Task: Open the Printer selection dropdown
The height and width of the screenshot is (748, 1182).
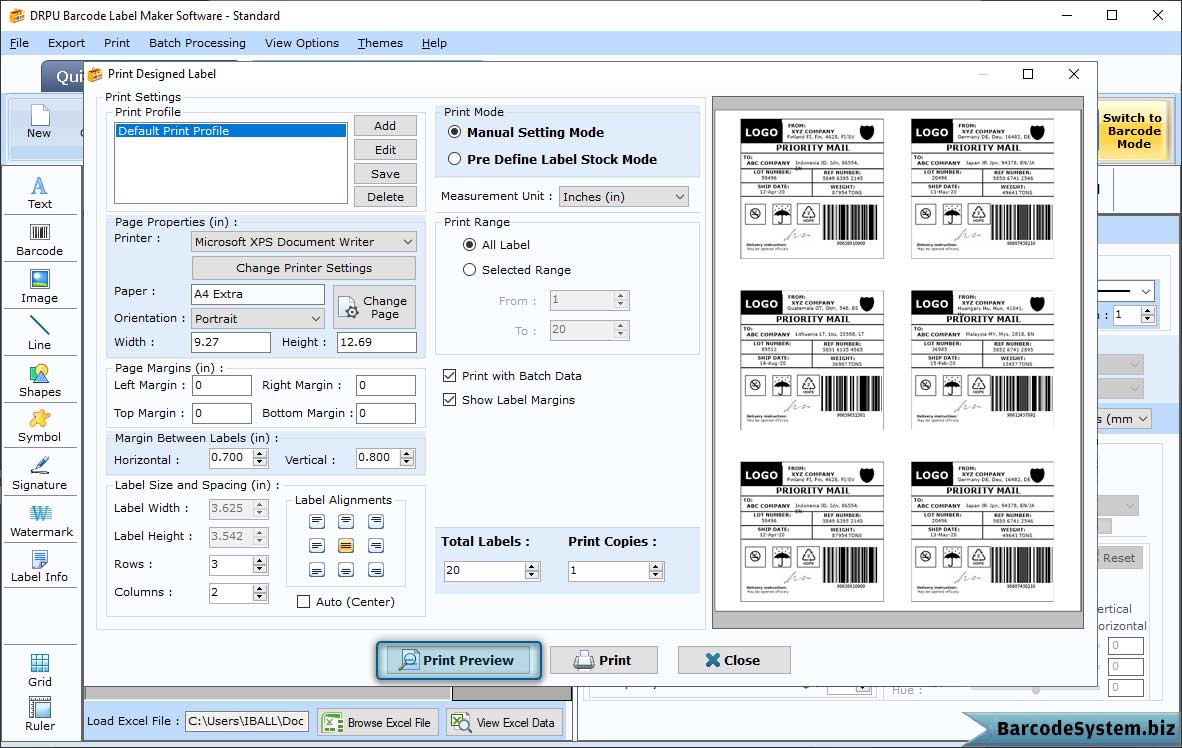Action: (304, 242)
